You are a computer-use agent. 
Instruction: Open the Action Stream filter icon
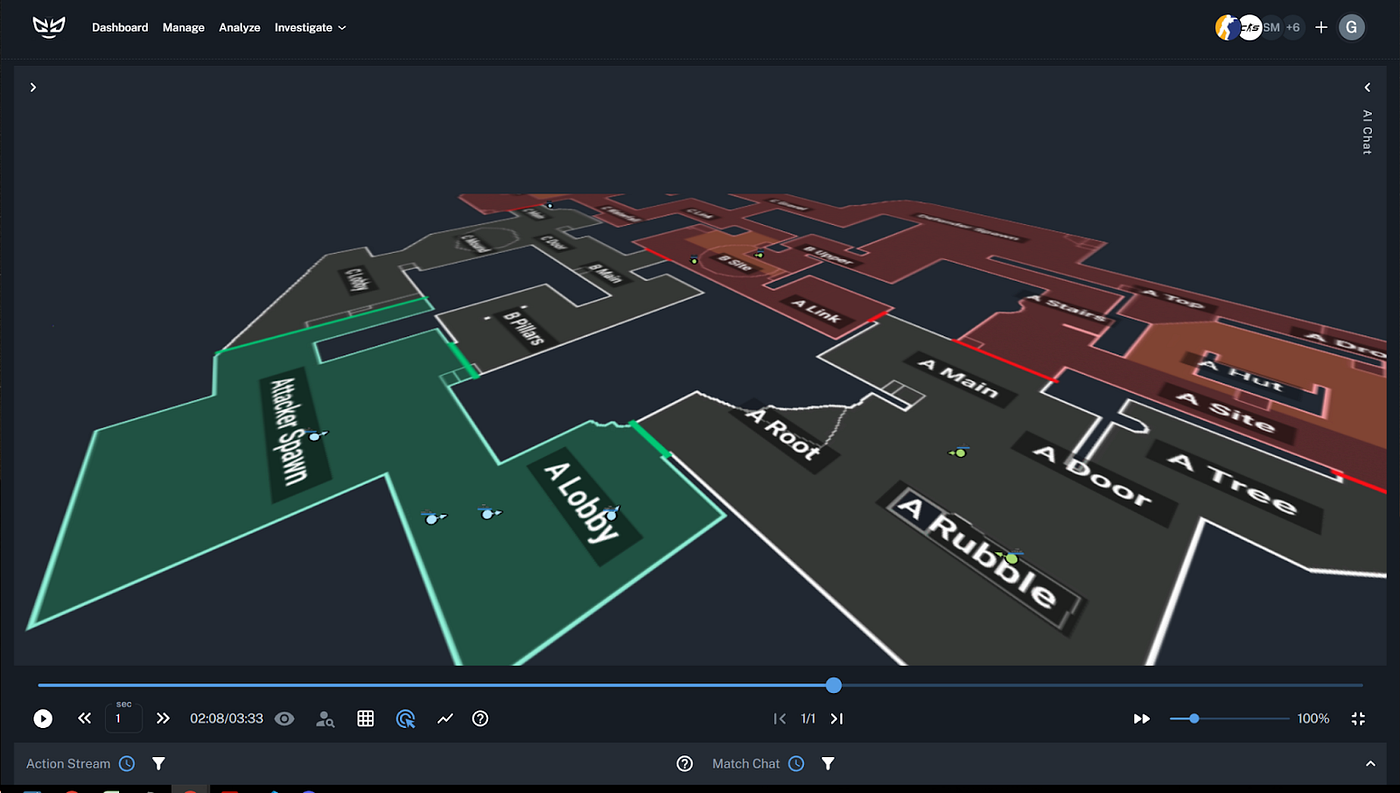coord(158,763)
